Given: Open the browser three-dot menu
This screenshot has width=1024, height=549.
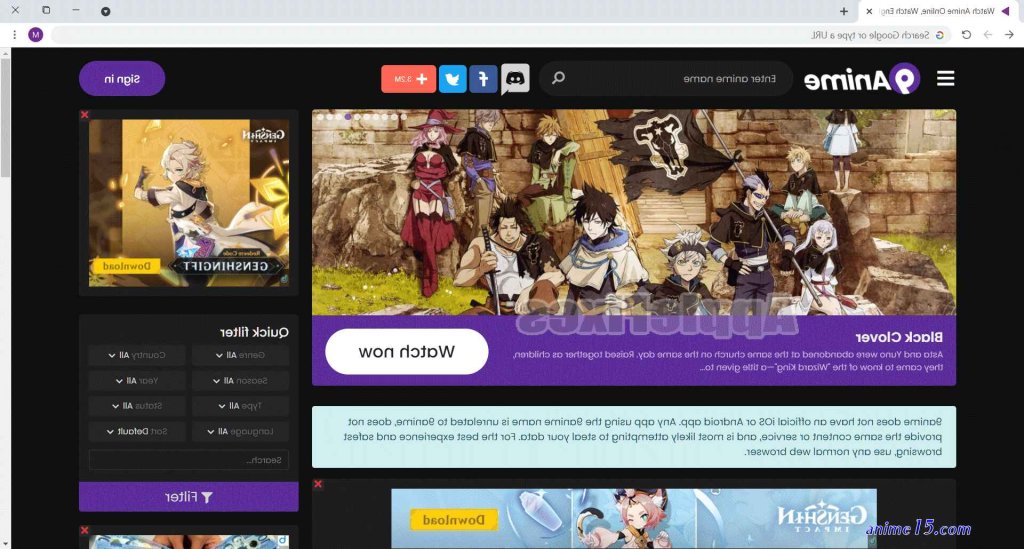Looking at the screenshot, I should (14, 35).
